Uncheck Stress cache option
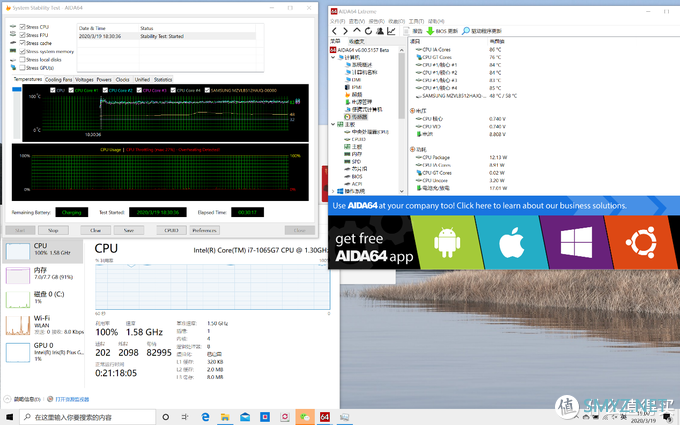680x425 pixels. point(23,43)
